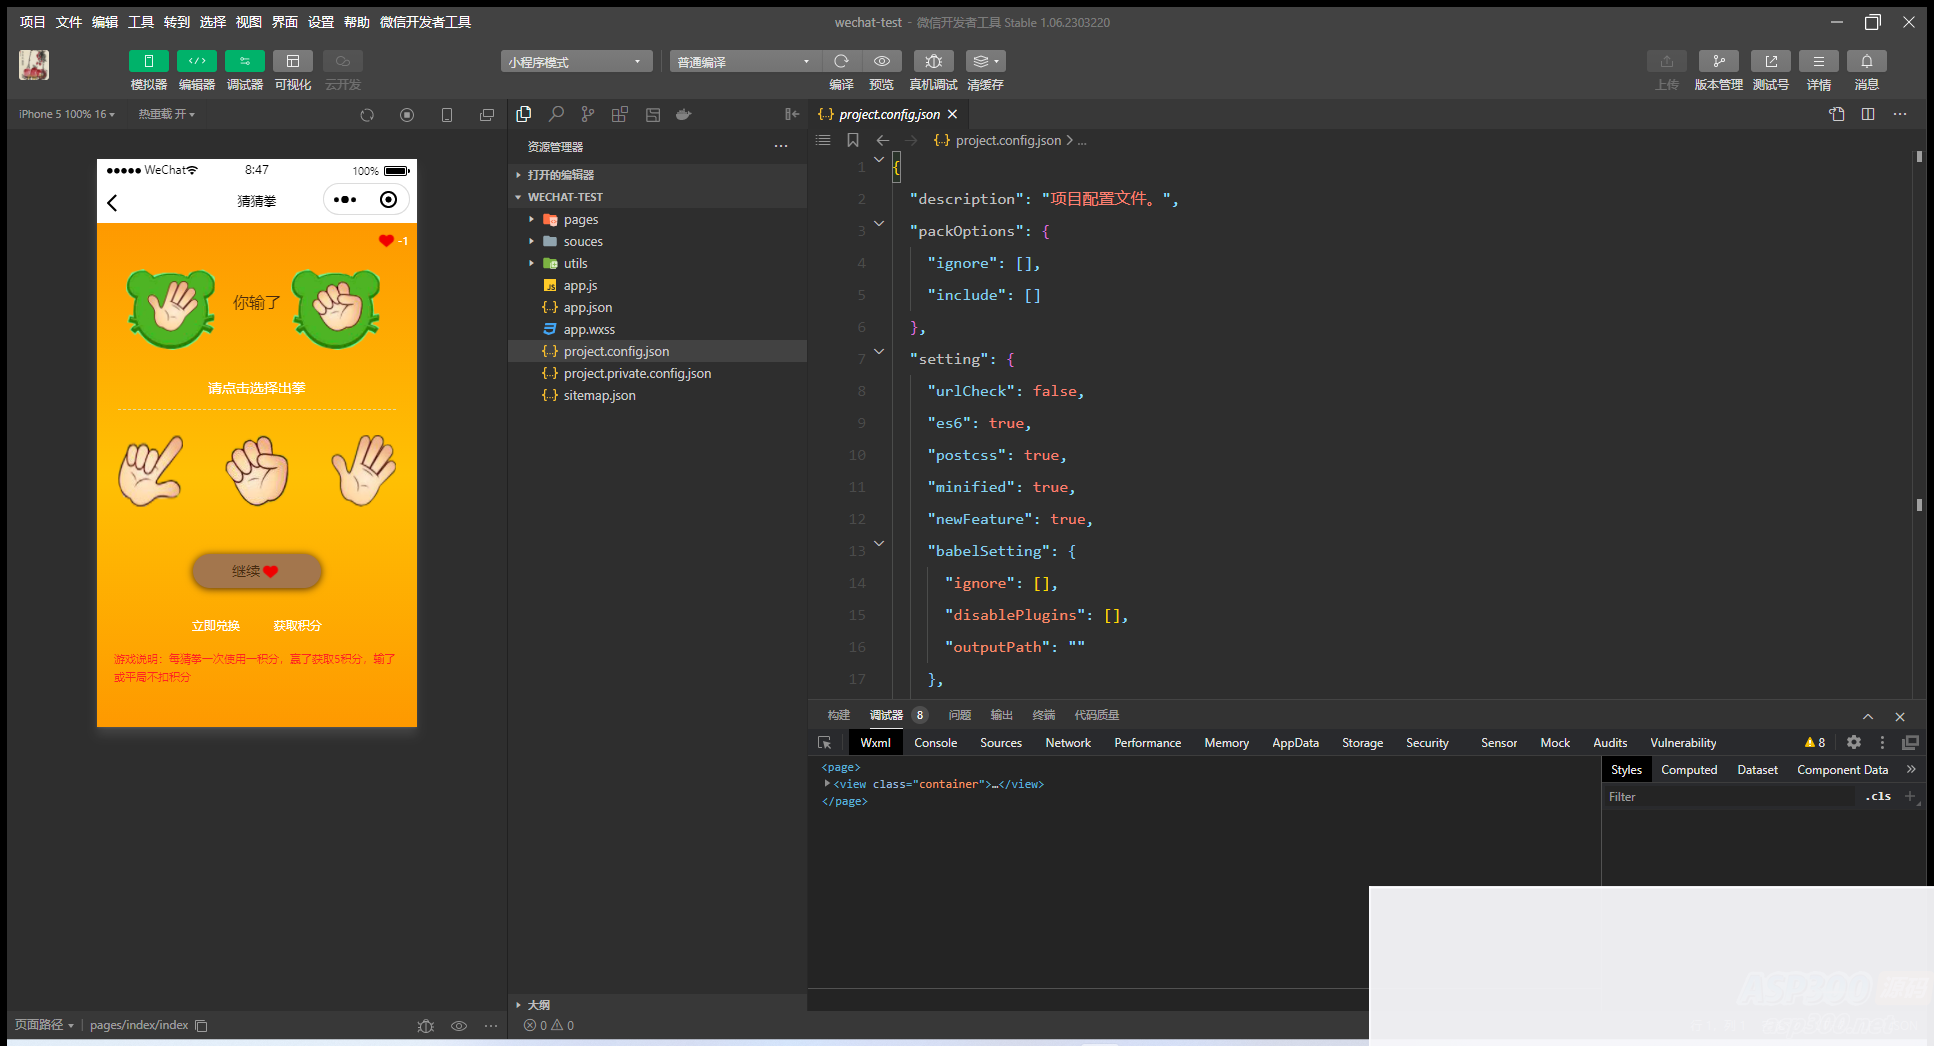Open source control branch icon
This screenshot has height=1046, width=1934.
(x=588, y=115)
